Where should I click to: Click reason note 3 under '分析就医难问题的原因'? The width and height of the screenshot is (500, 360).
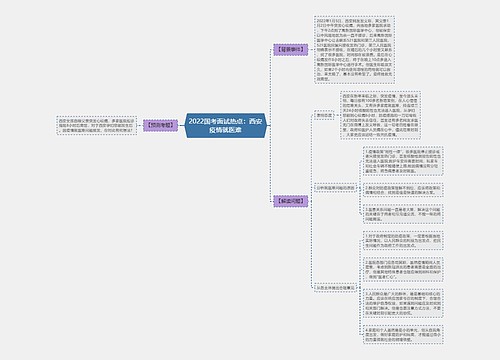click(x=403, y=214)
